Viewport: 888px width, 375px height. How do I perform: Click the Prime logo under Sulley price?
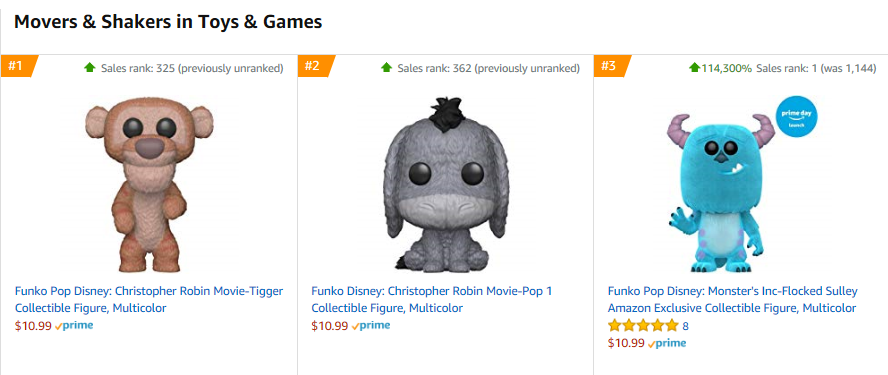click(x=667, y=343)
